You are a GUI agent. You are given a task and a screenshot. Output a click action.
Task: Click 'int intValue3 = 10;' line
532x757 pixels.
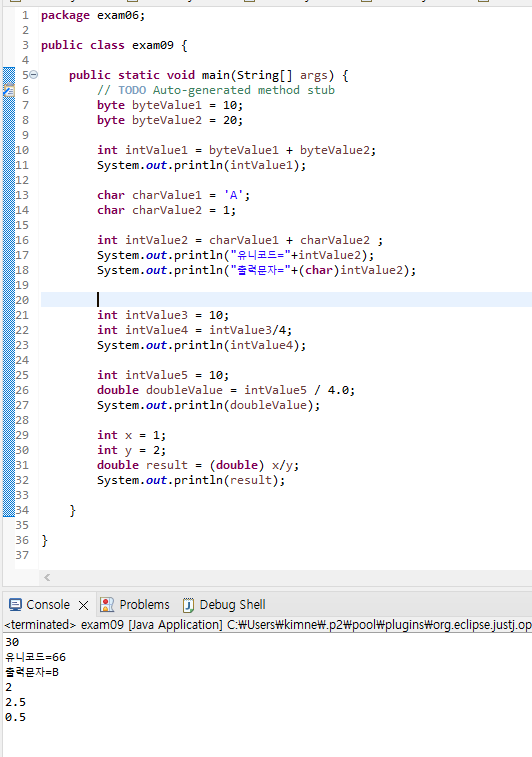163,315
